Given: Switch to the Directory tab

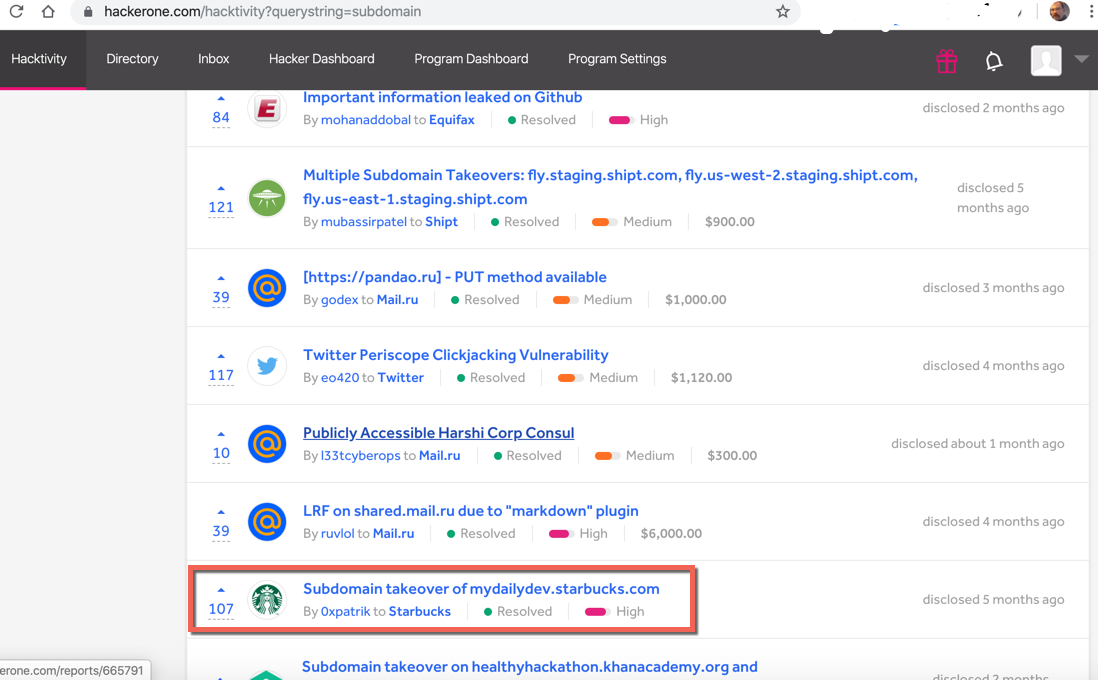Looking at the screenshot, I should (x=132, y=59).
